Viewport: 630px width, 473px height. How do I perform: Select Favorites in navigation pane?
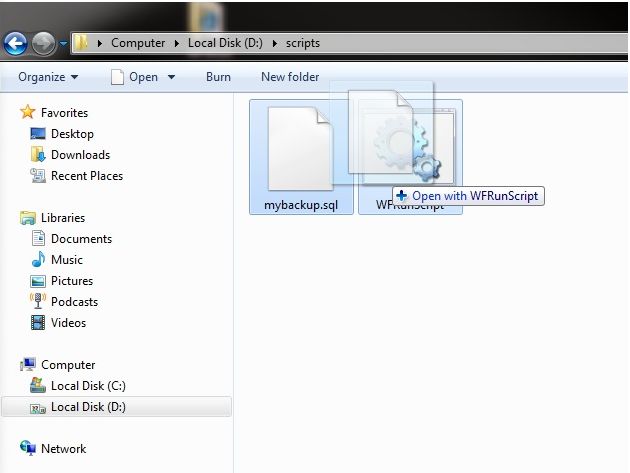pyautogui.click(x=64, y=113)
